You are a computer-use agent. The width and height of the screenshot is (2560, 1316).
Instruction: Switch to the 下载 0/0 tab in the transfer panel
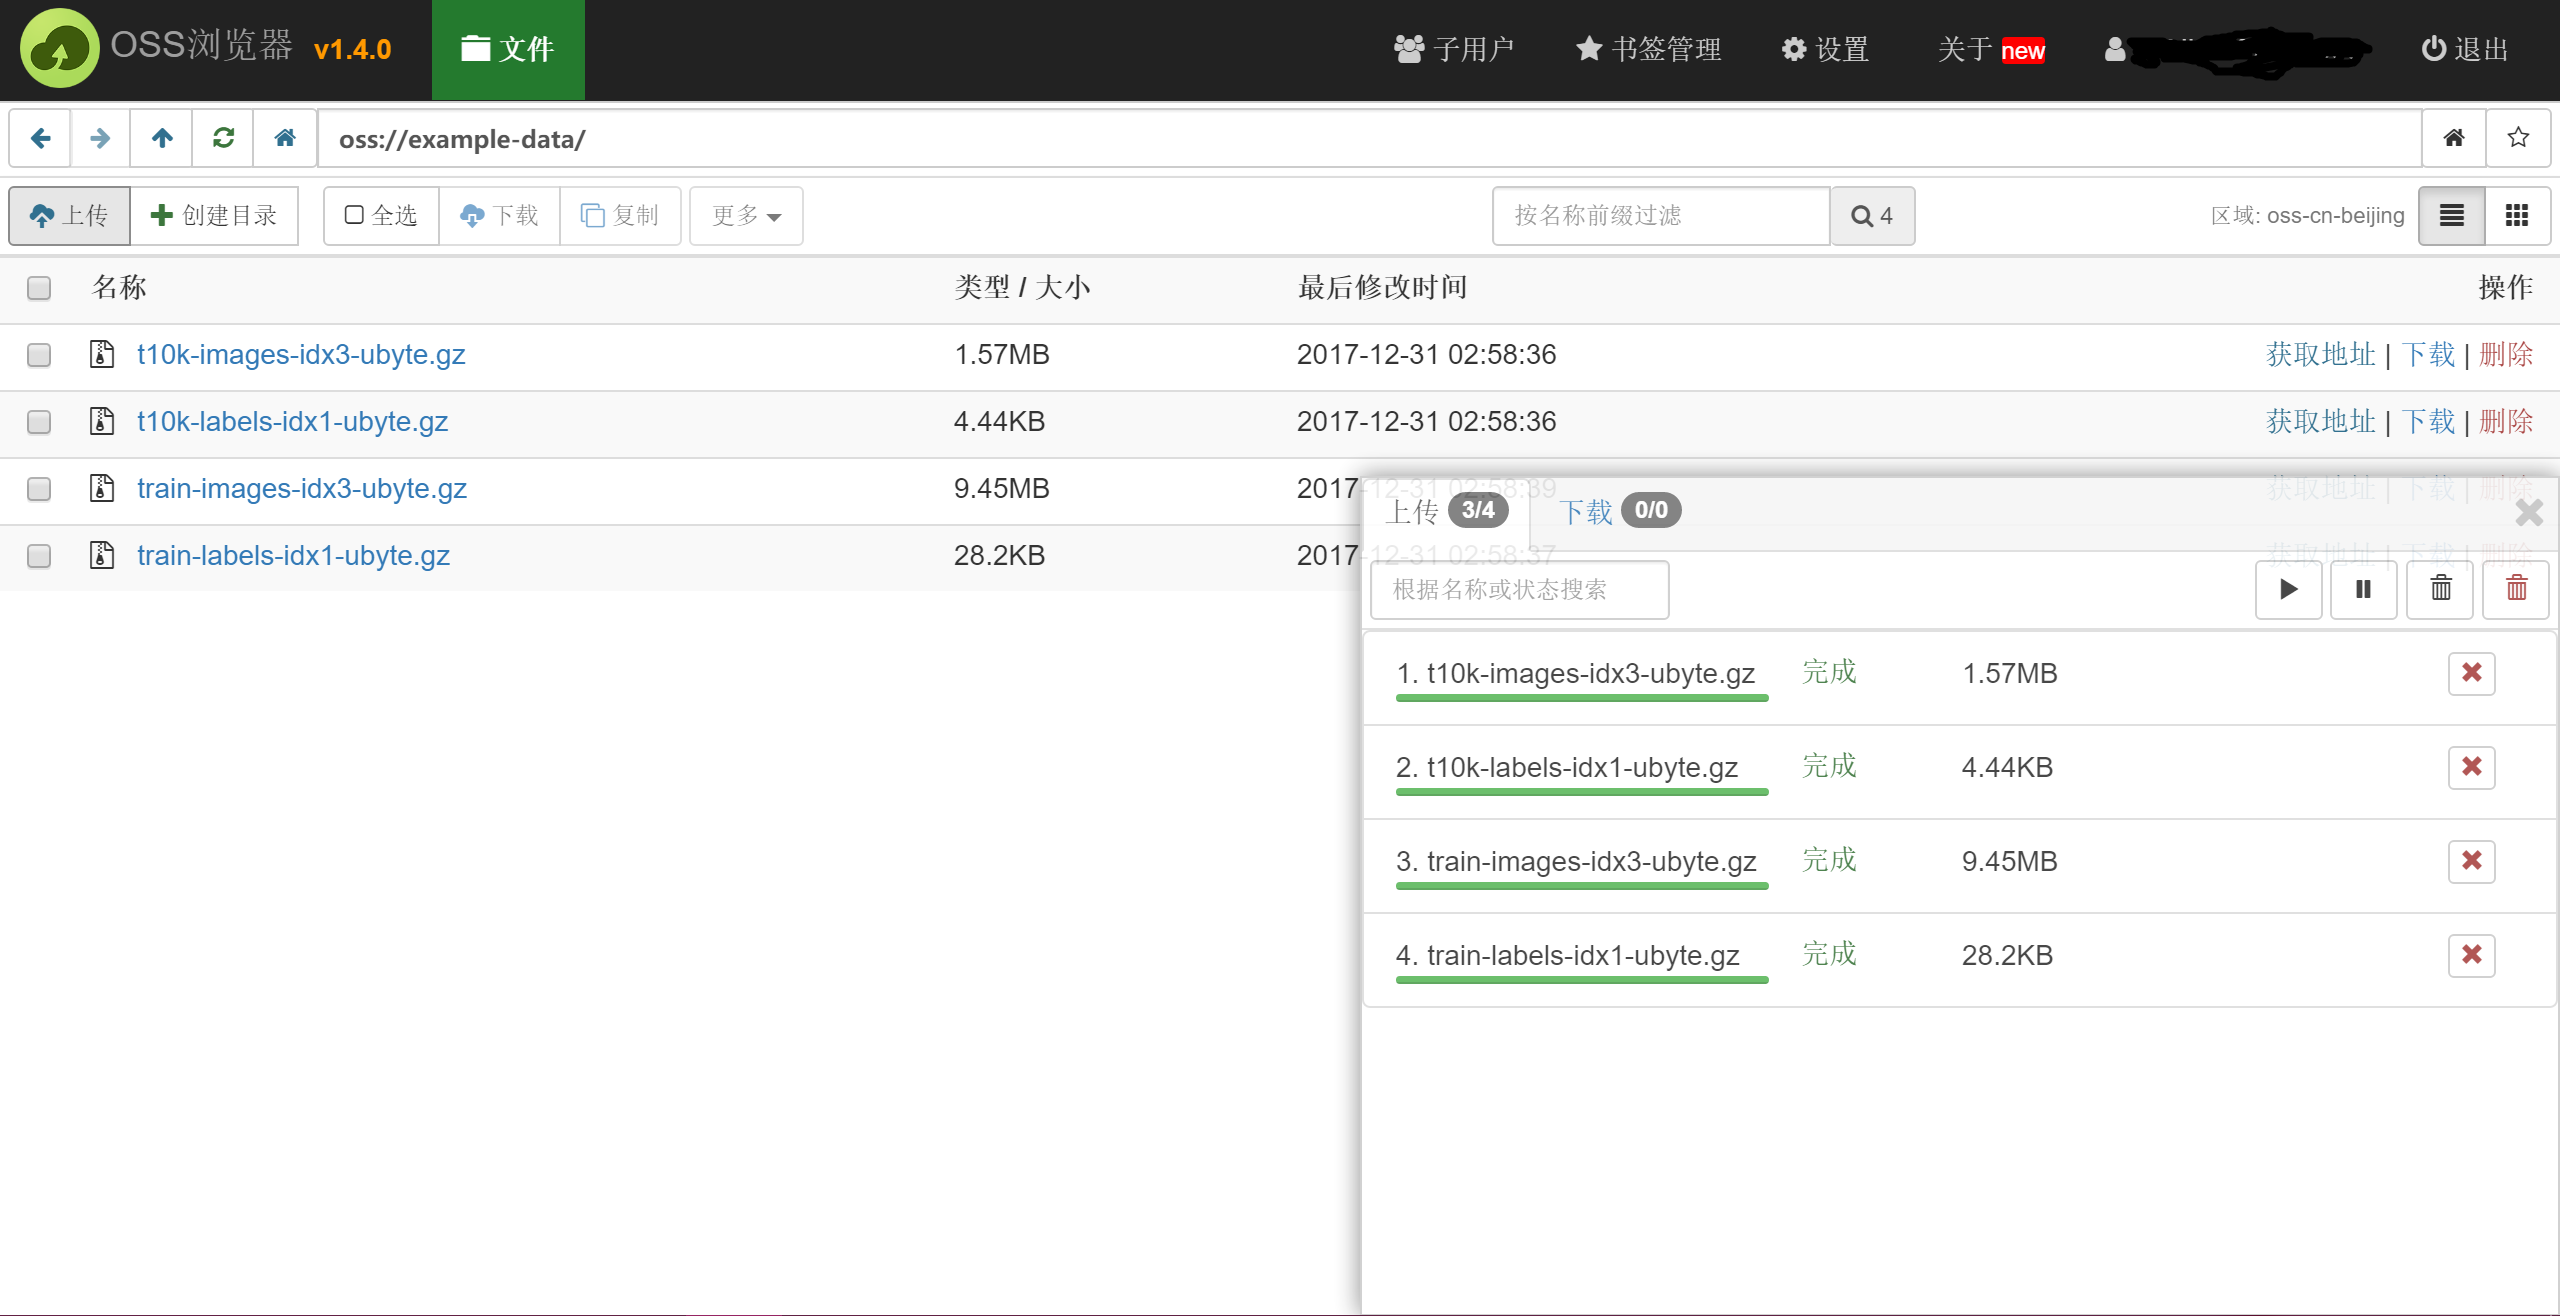pyautogui.click(x=1620, y=511)
